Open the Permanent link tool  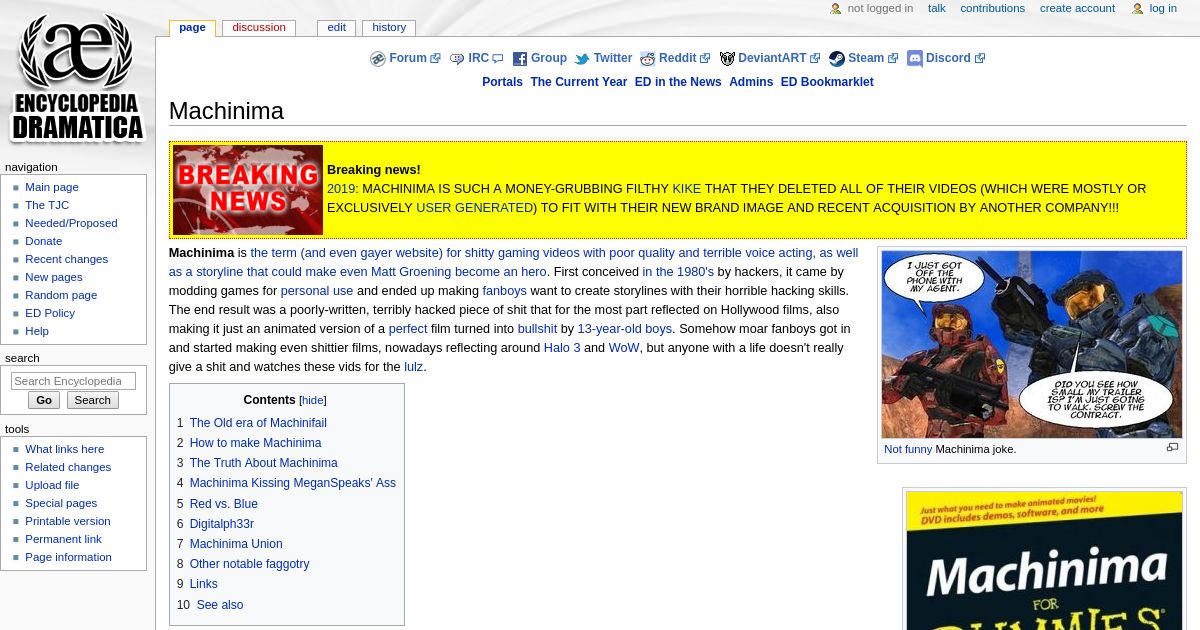(63, 539)
